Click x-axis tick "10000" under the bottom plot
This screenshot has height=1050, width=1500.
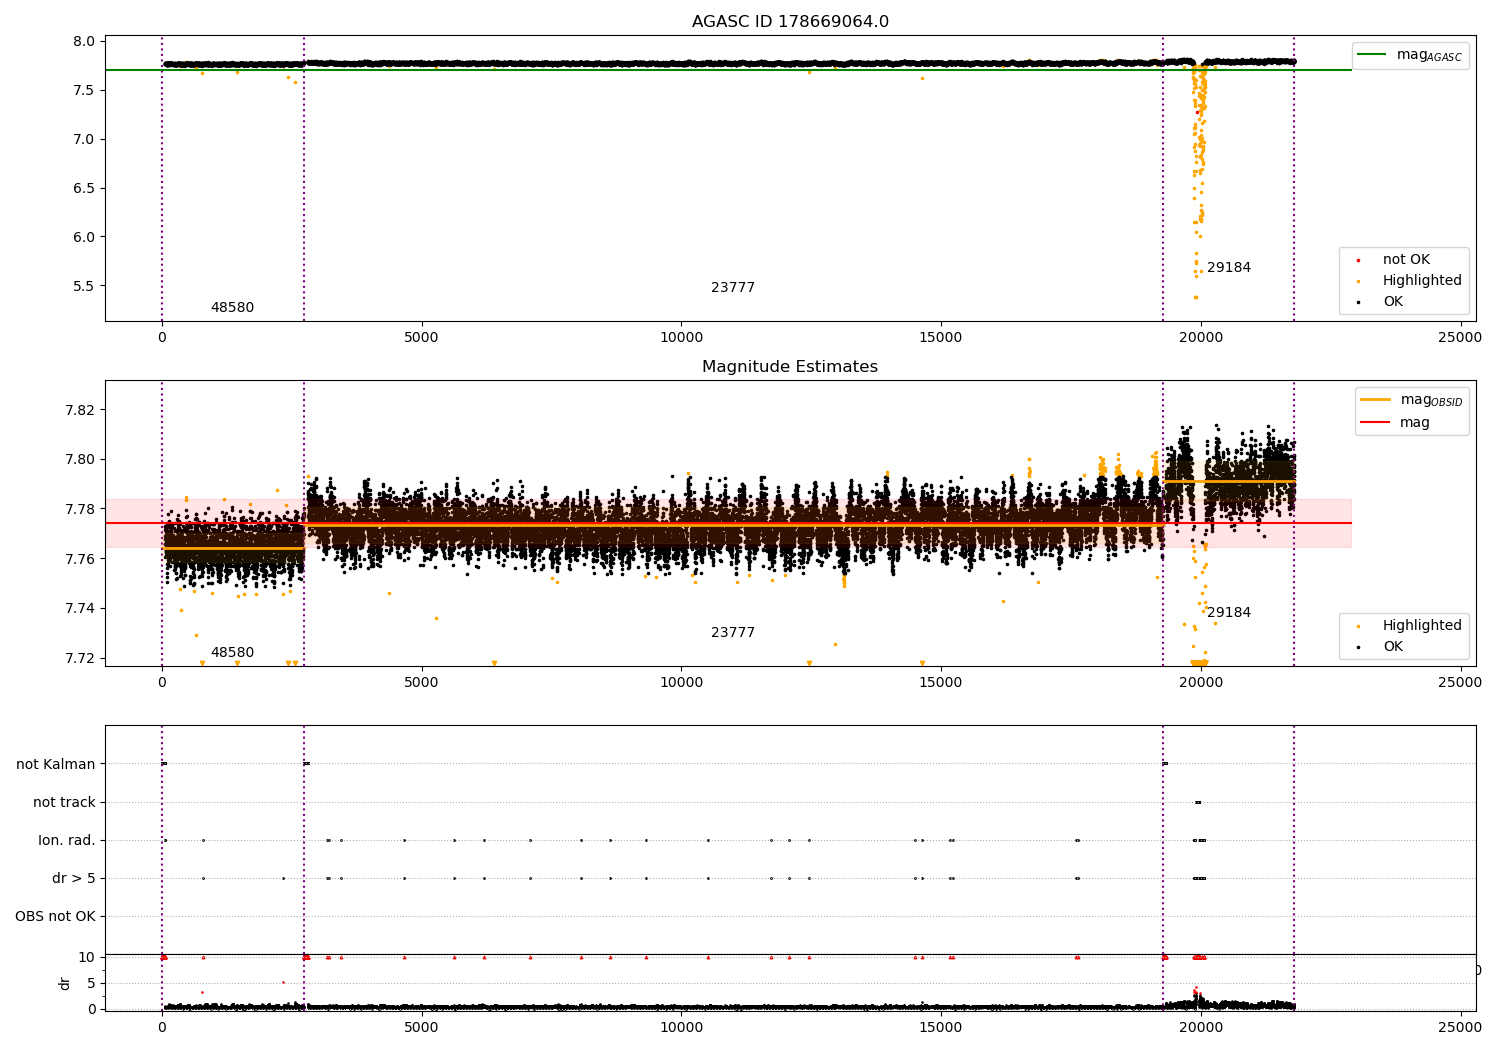coord(681,1027)
